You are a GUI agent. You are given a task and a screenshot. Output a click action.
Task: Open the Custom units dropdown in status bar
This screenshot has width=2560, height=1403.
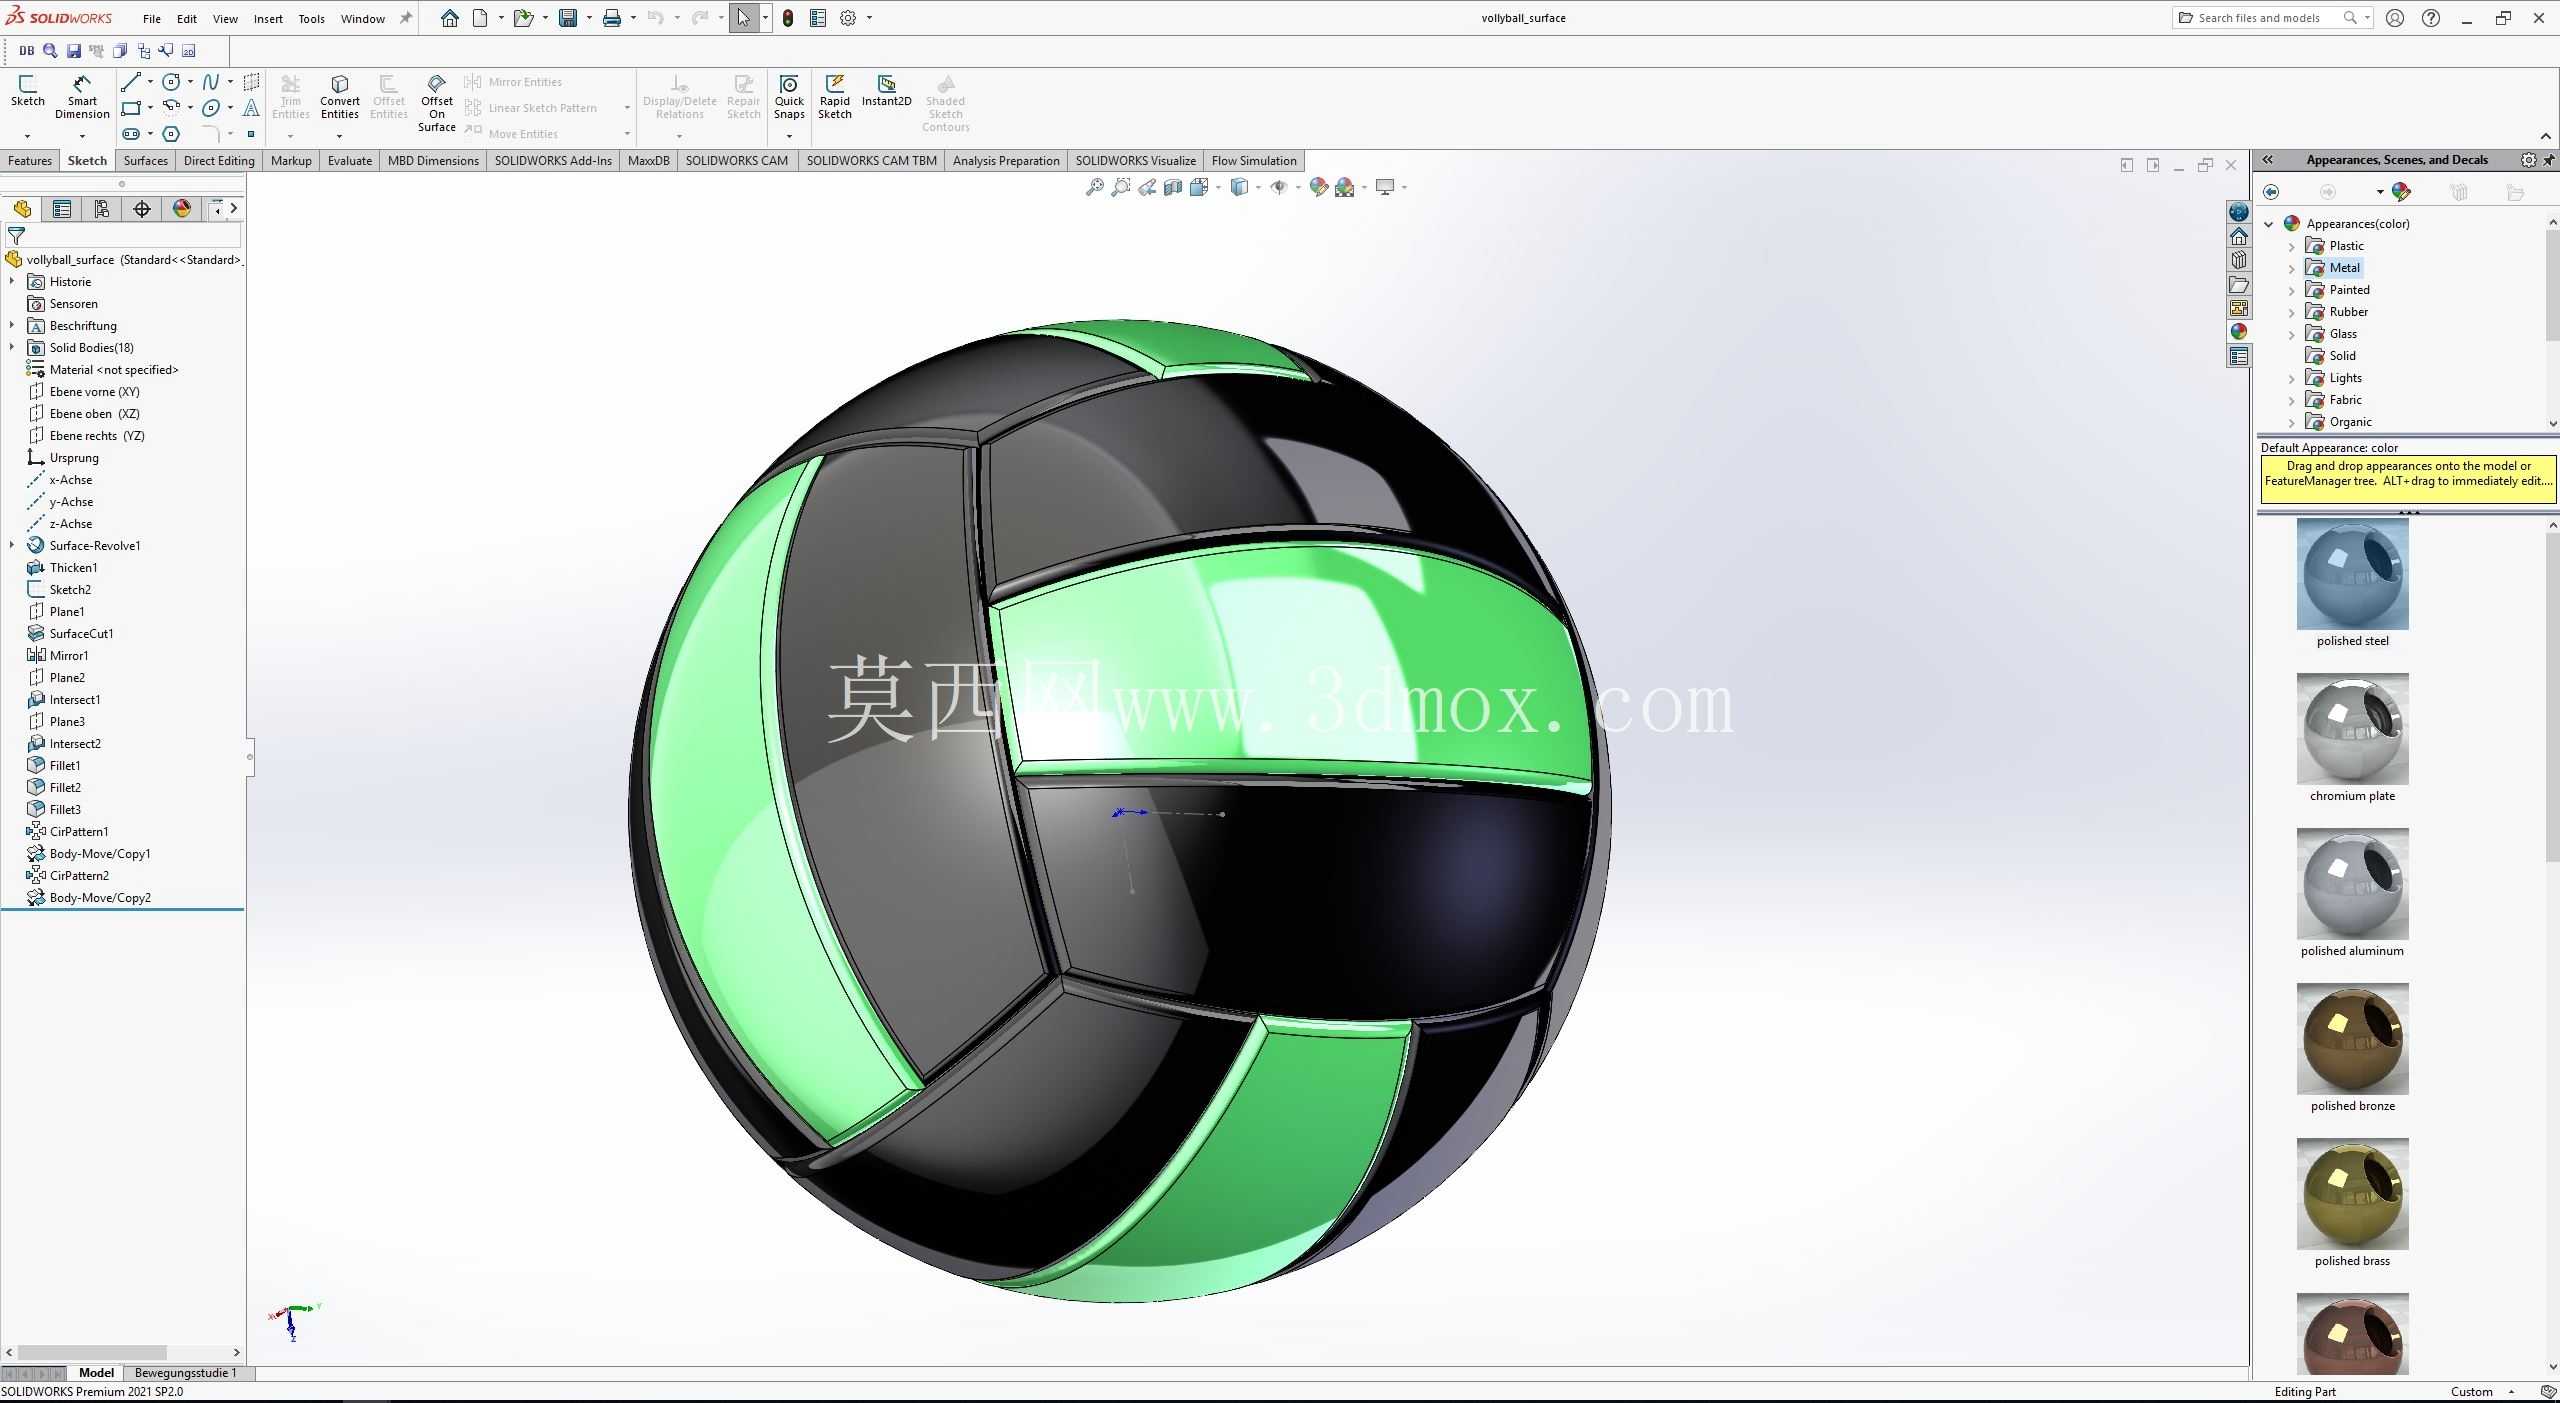pyautogui.click(x=2511, y=1392)
